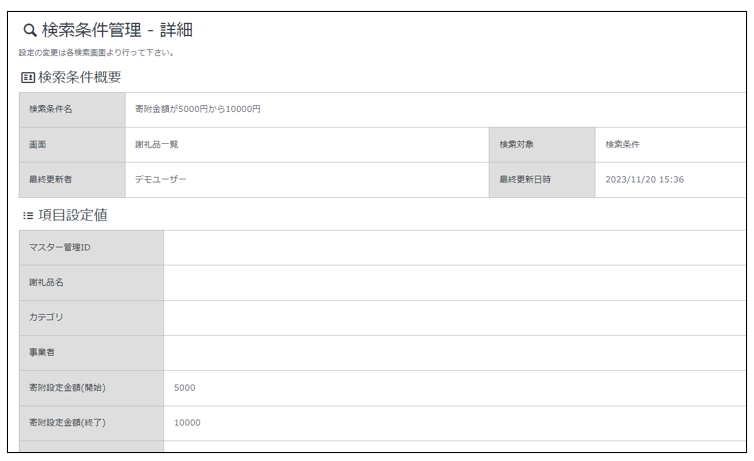Viewport: 754px width, 461px height.
Task: Click the empty 事業者 value field
Action: [455, 353]
